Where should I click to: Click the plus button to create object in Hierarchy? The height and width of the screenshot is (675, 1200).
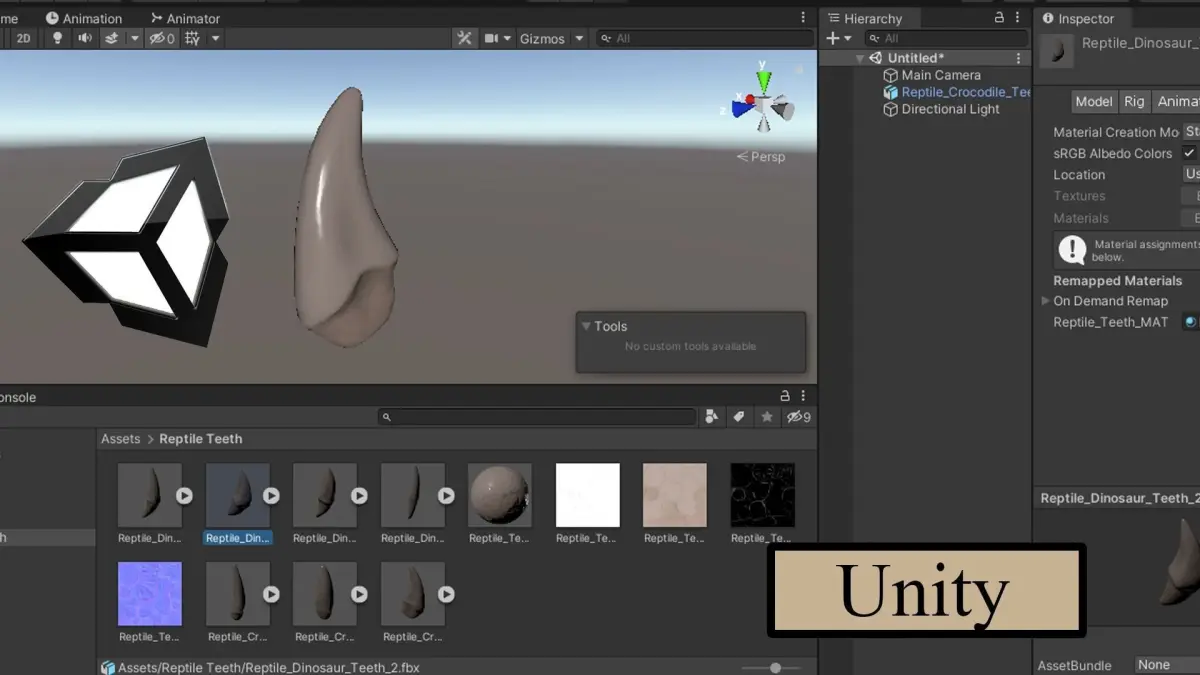click(x=832, y=38)
